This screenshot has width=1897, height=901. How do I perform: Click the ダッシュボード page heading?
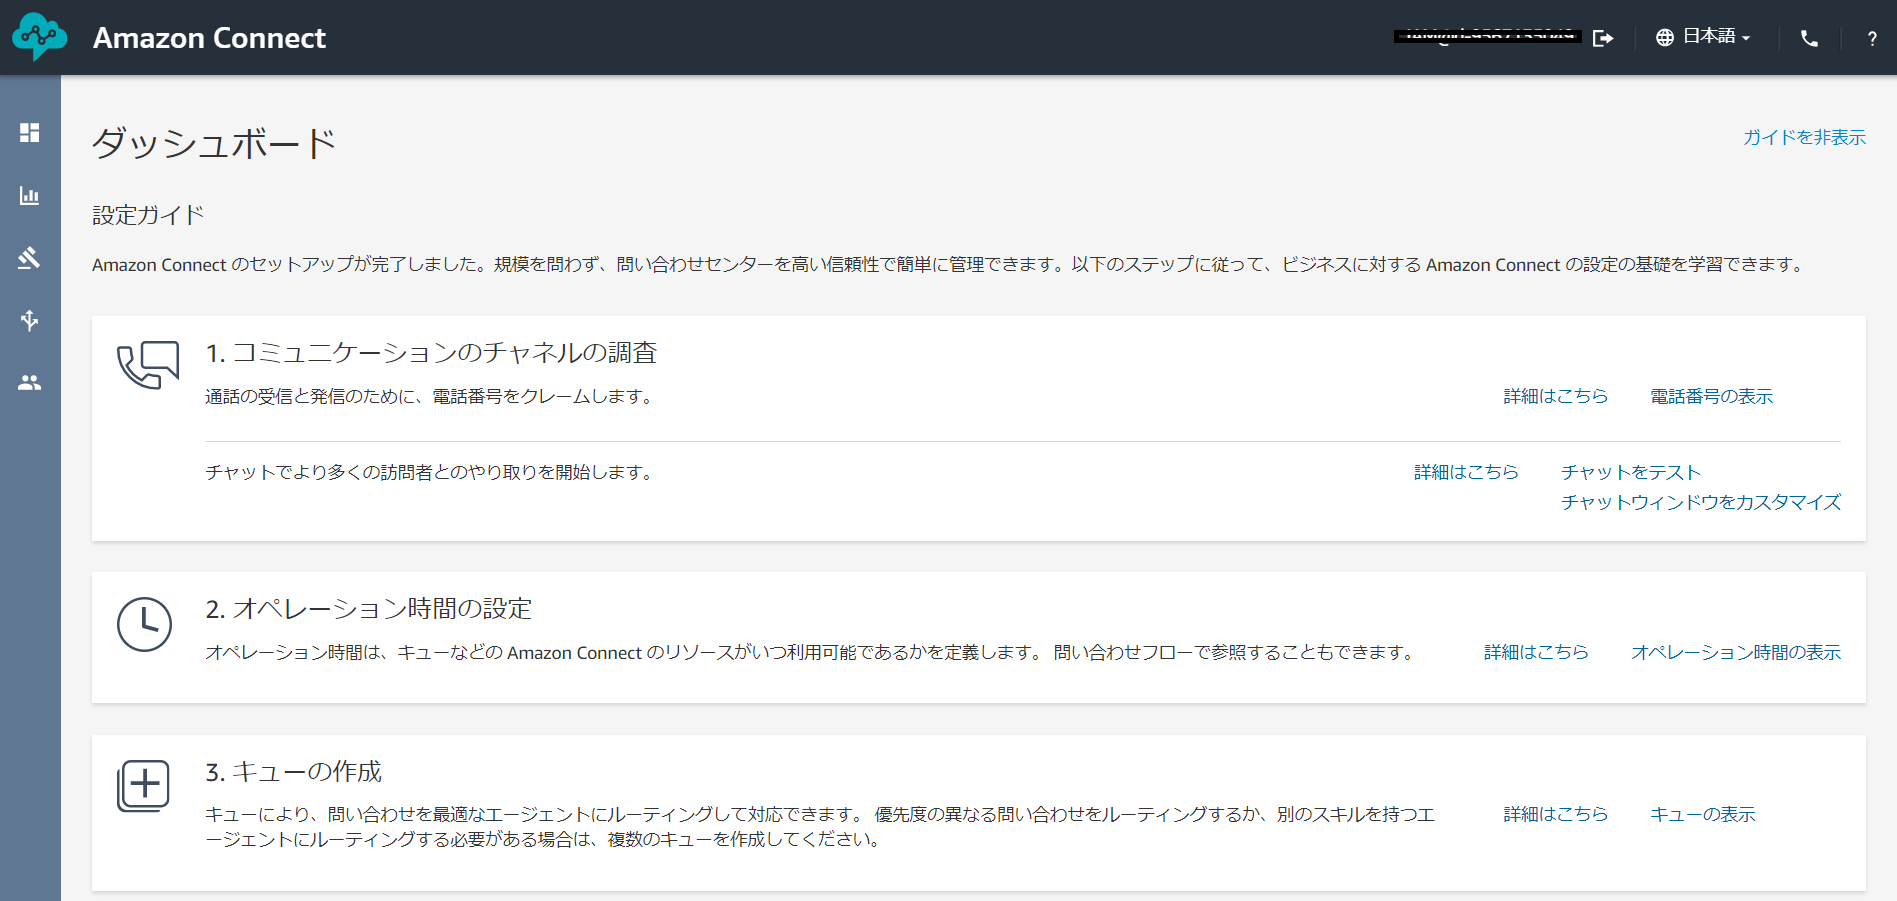tap(214, 143)
